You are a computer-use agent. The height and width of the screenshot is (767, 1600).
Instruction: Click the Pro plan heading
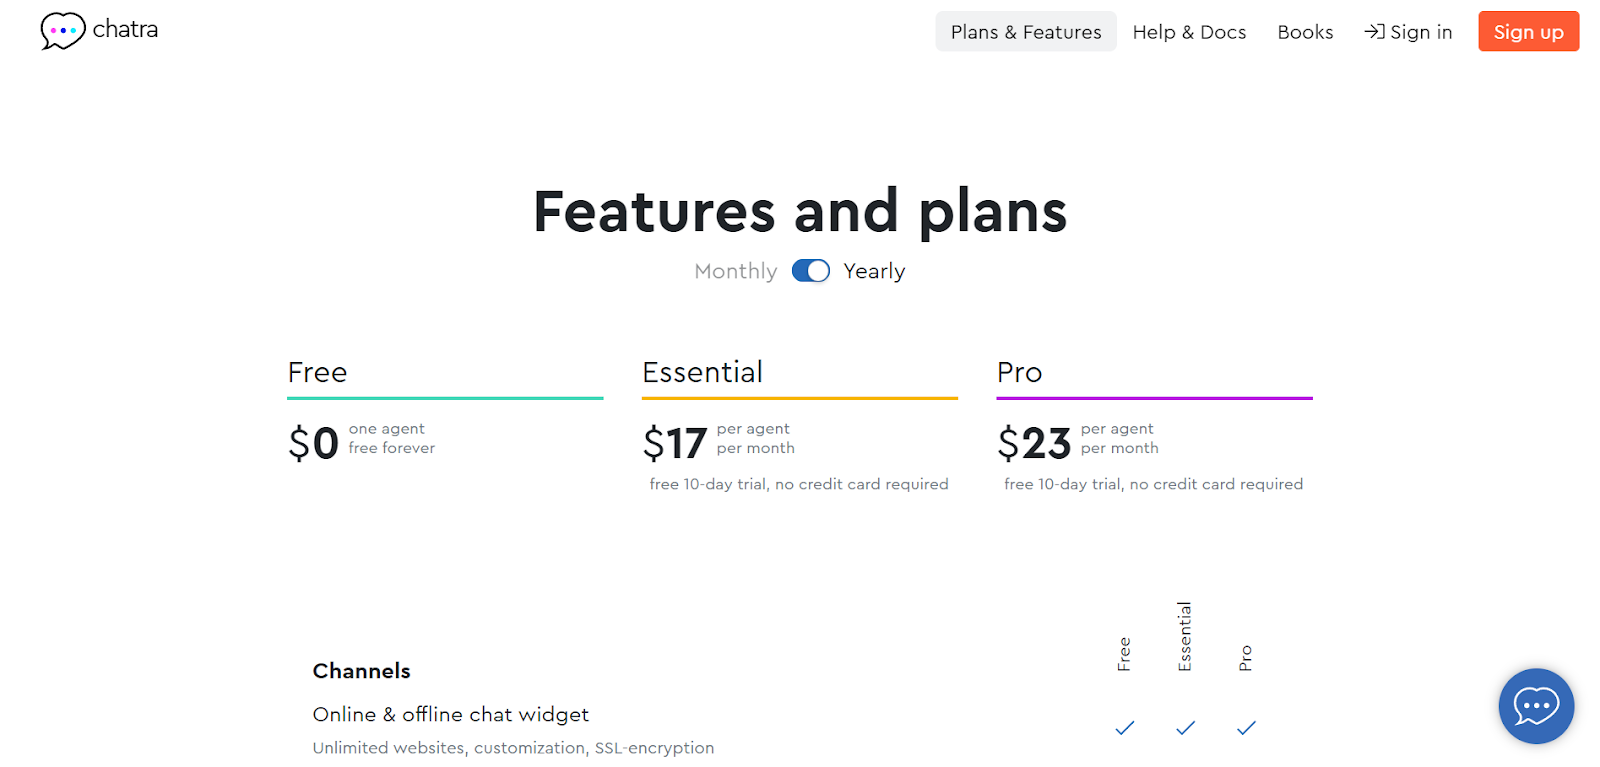point(1019,372)
